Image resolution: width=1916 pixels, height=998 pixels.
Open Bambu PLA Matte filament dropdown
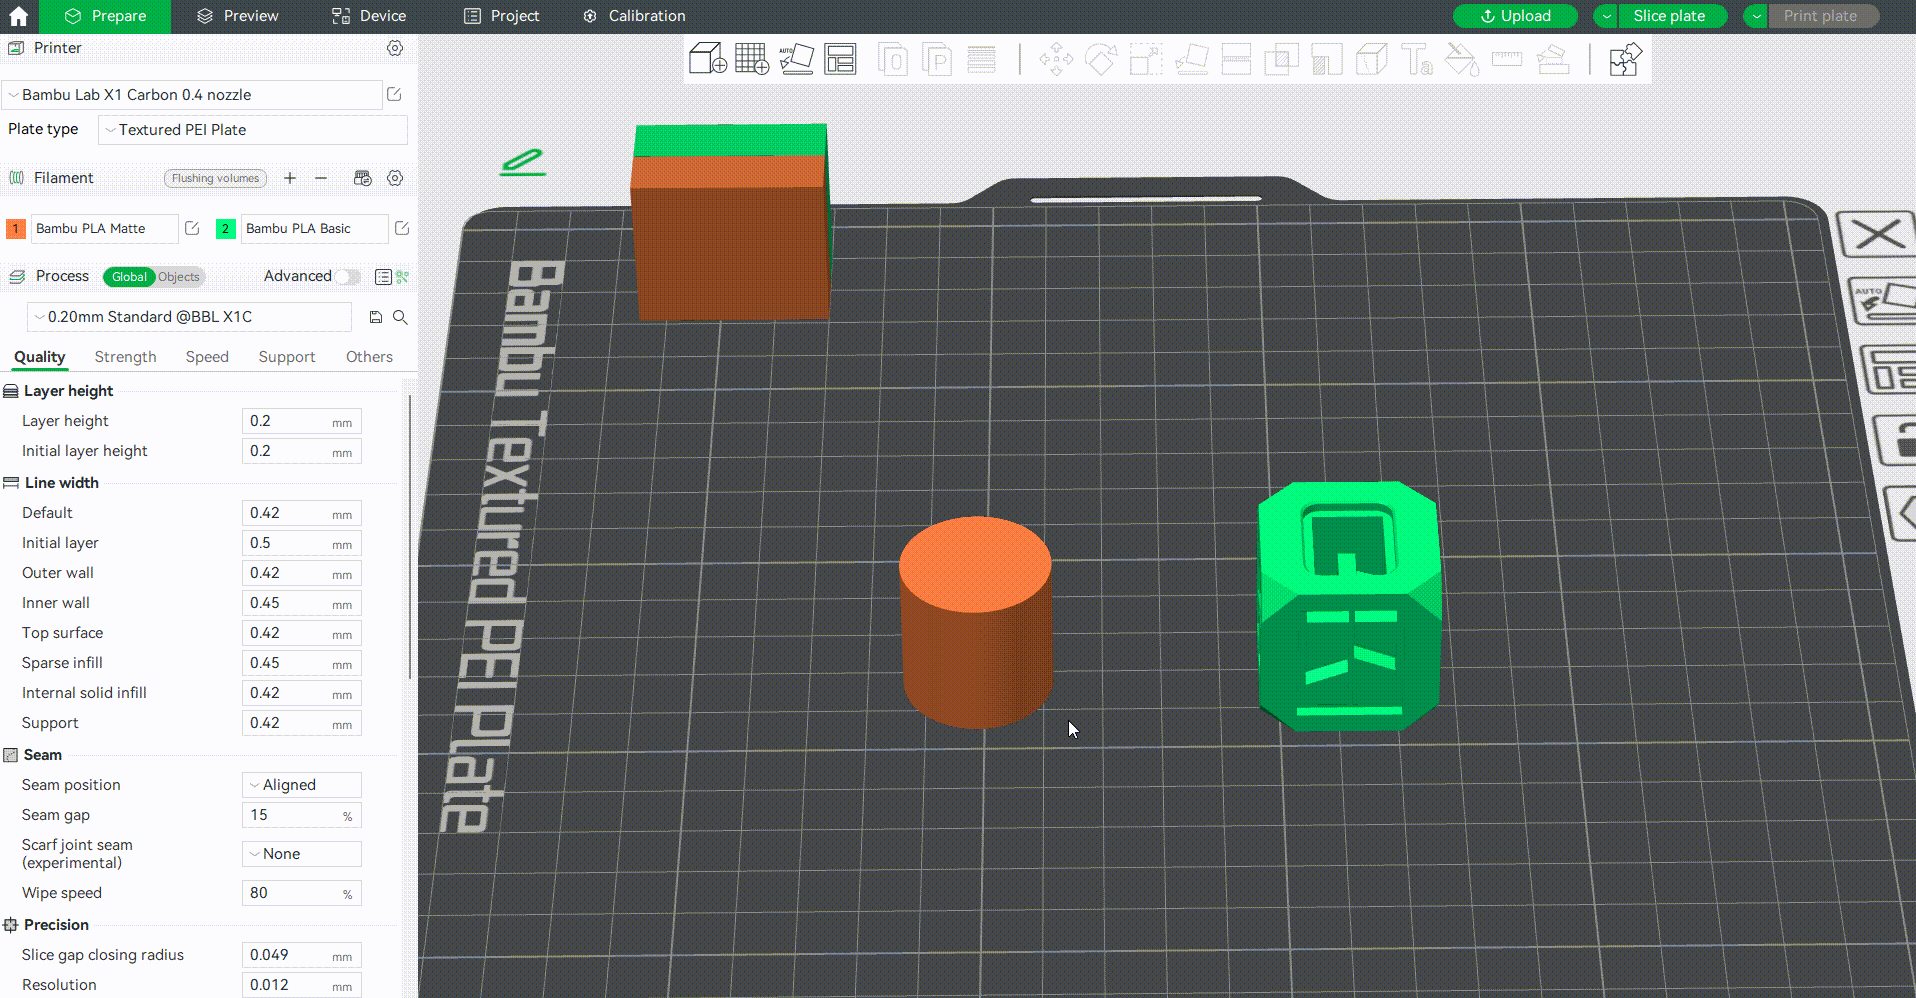tap(105, 229)
